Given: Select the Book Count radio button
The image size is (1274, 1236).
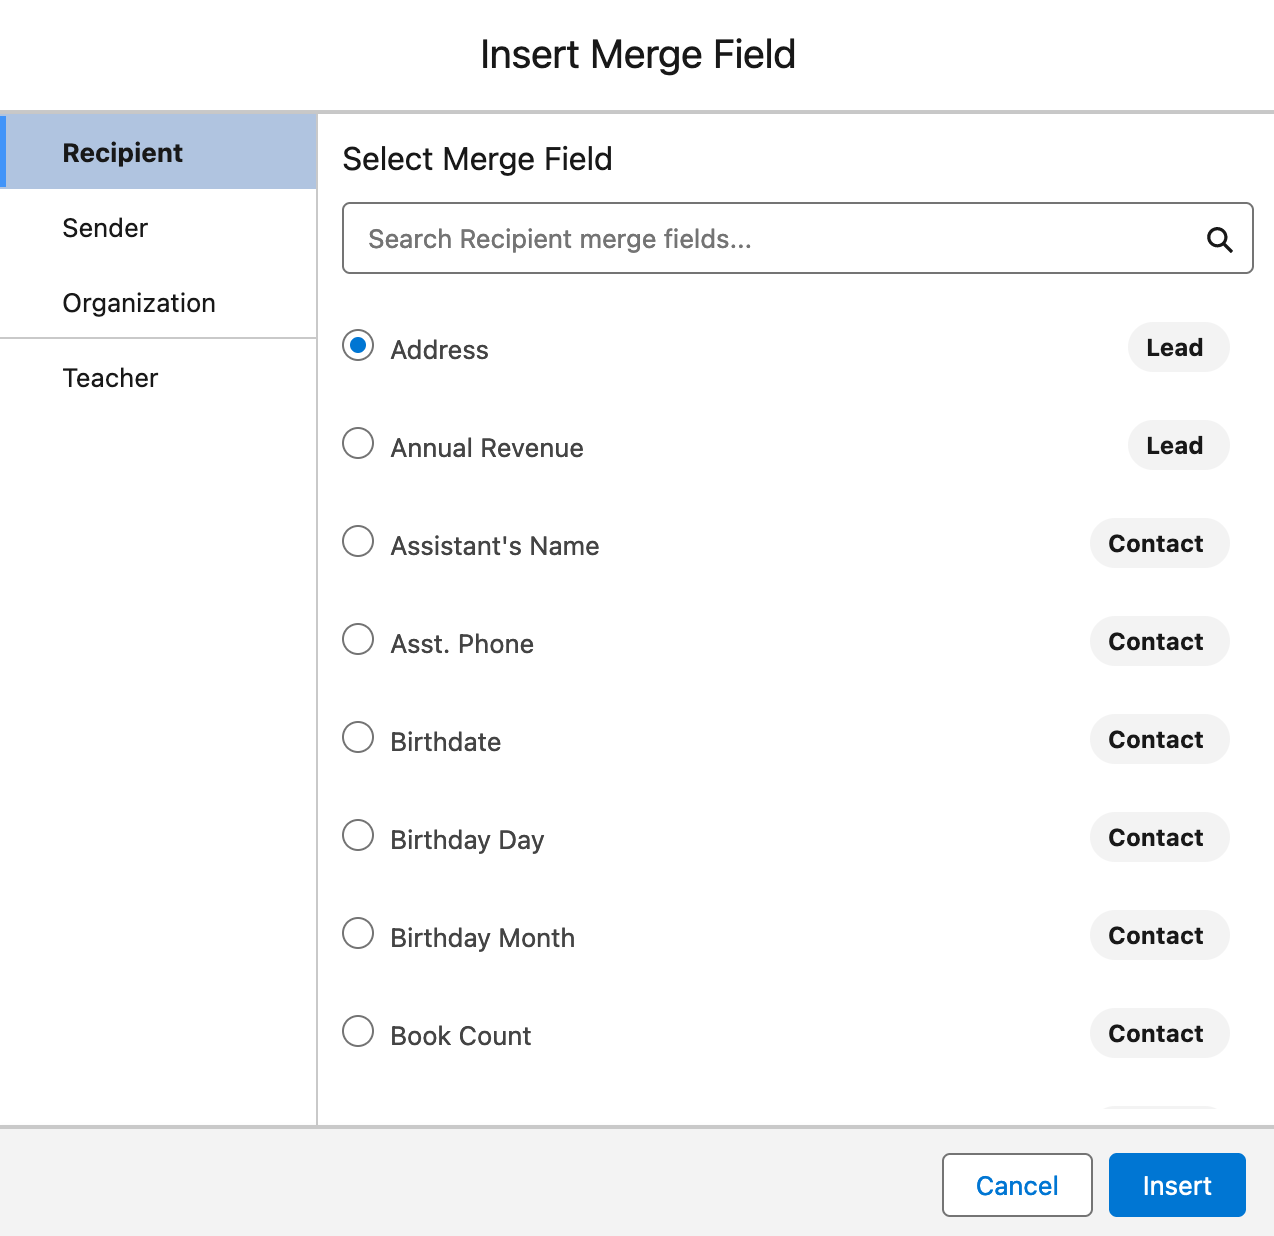Looking at the screenshot, I should click(x=358, y=1032).
